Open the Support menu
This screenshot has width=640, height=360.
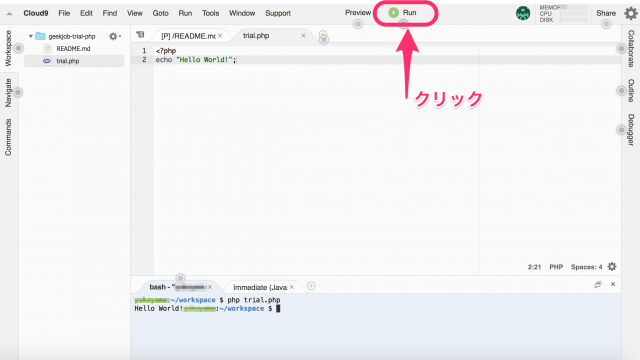278,13
